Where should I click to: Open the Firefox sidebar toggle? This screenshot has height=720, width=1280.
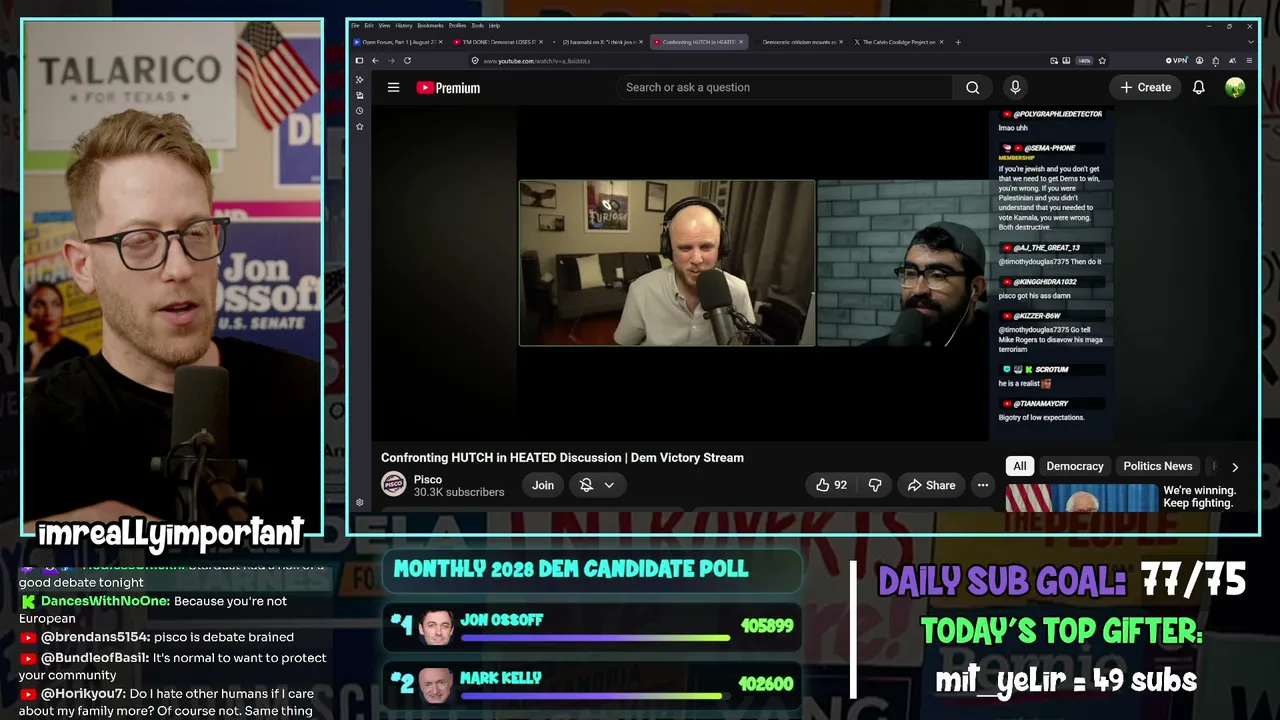[359, 61]
